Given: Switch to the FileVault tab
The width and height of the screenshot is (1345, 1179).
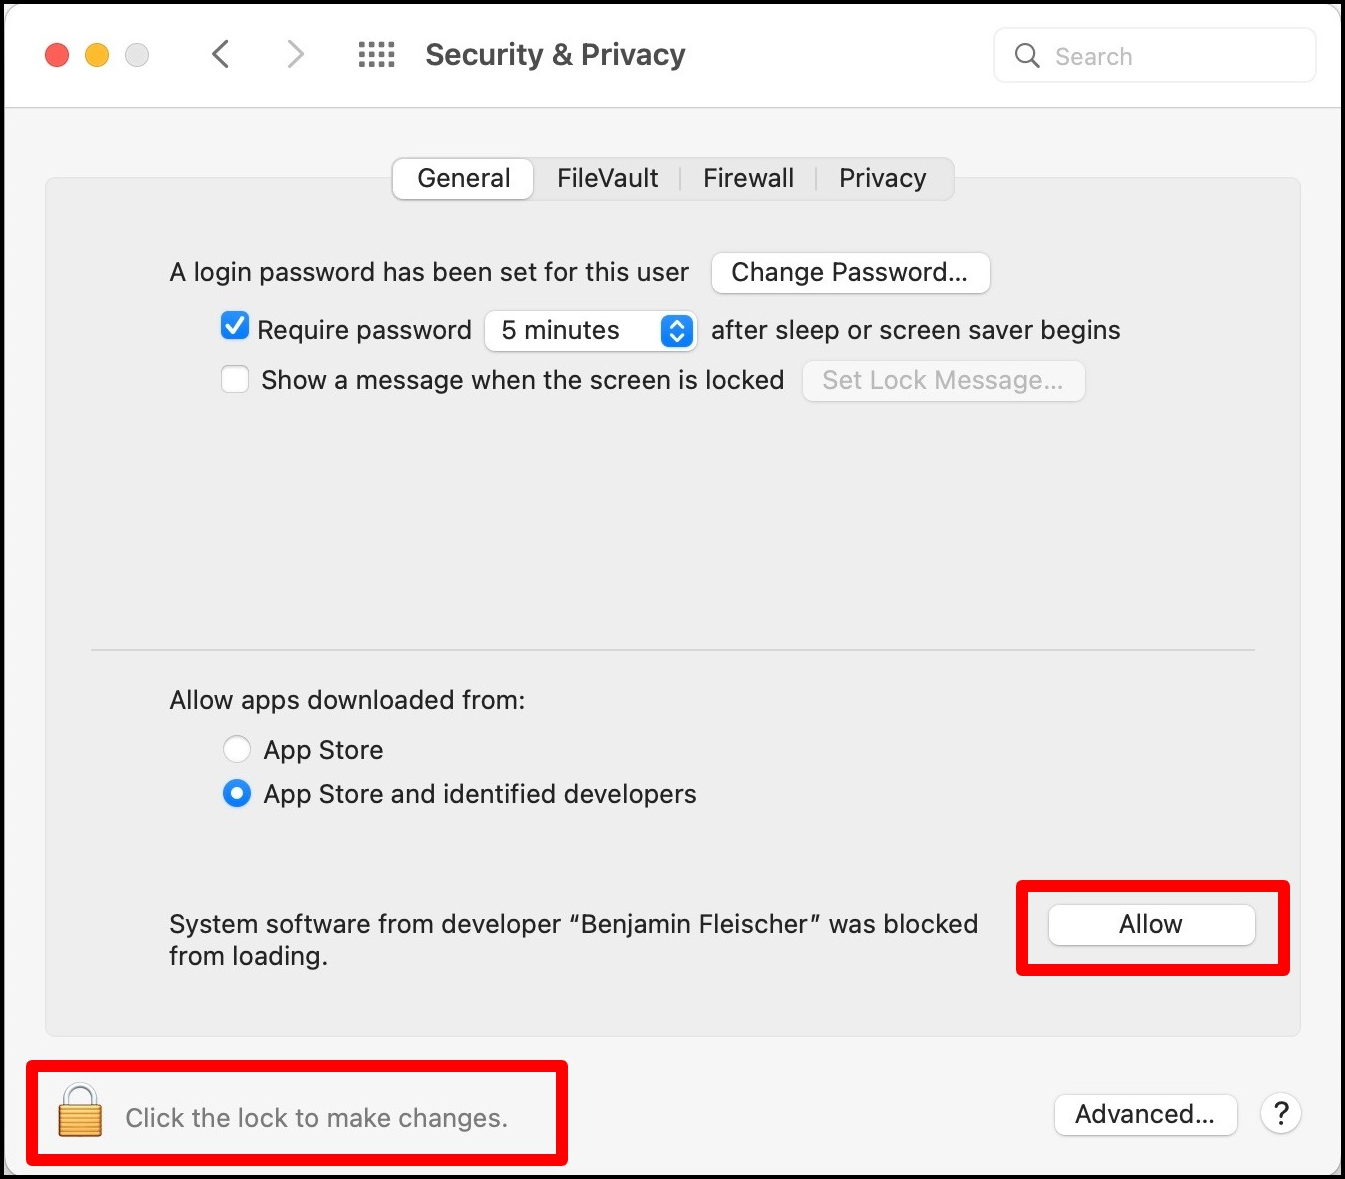Looking at the screenshot, I should click(x=607, y=178).
